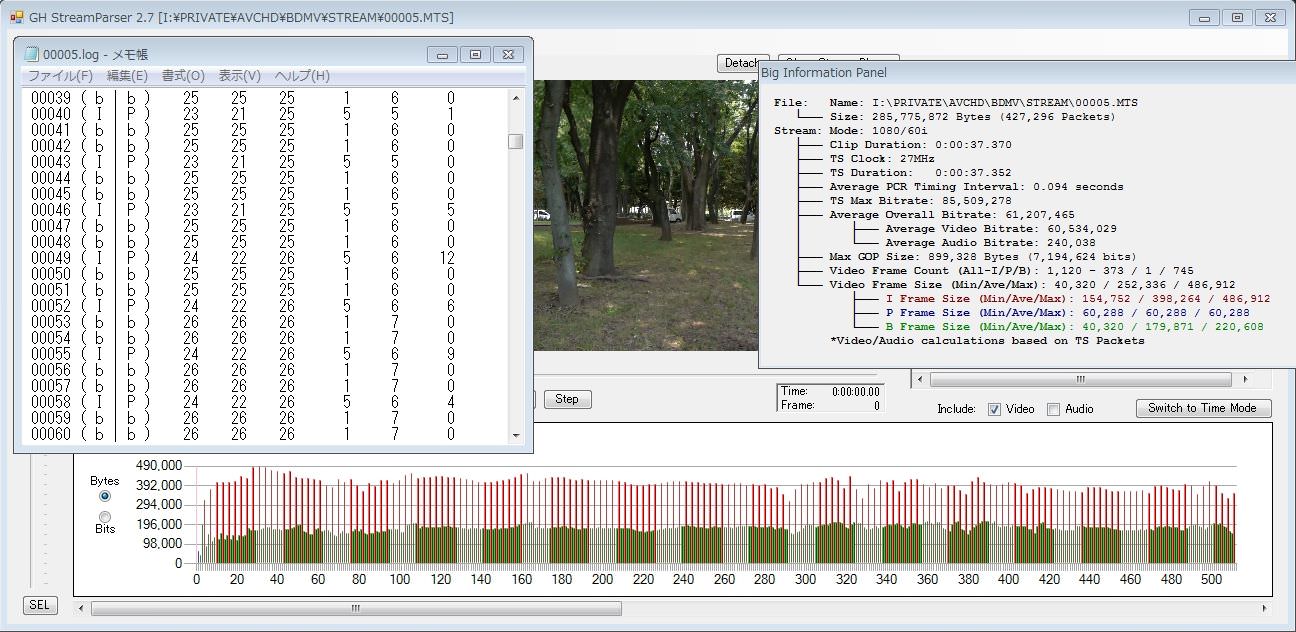Click the SEL button
The height and width of the screenshot is (632, 1296).
(x=39, y=605)
